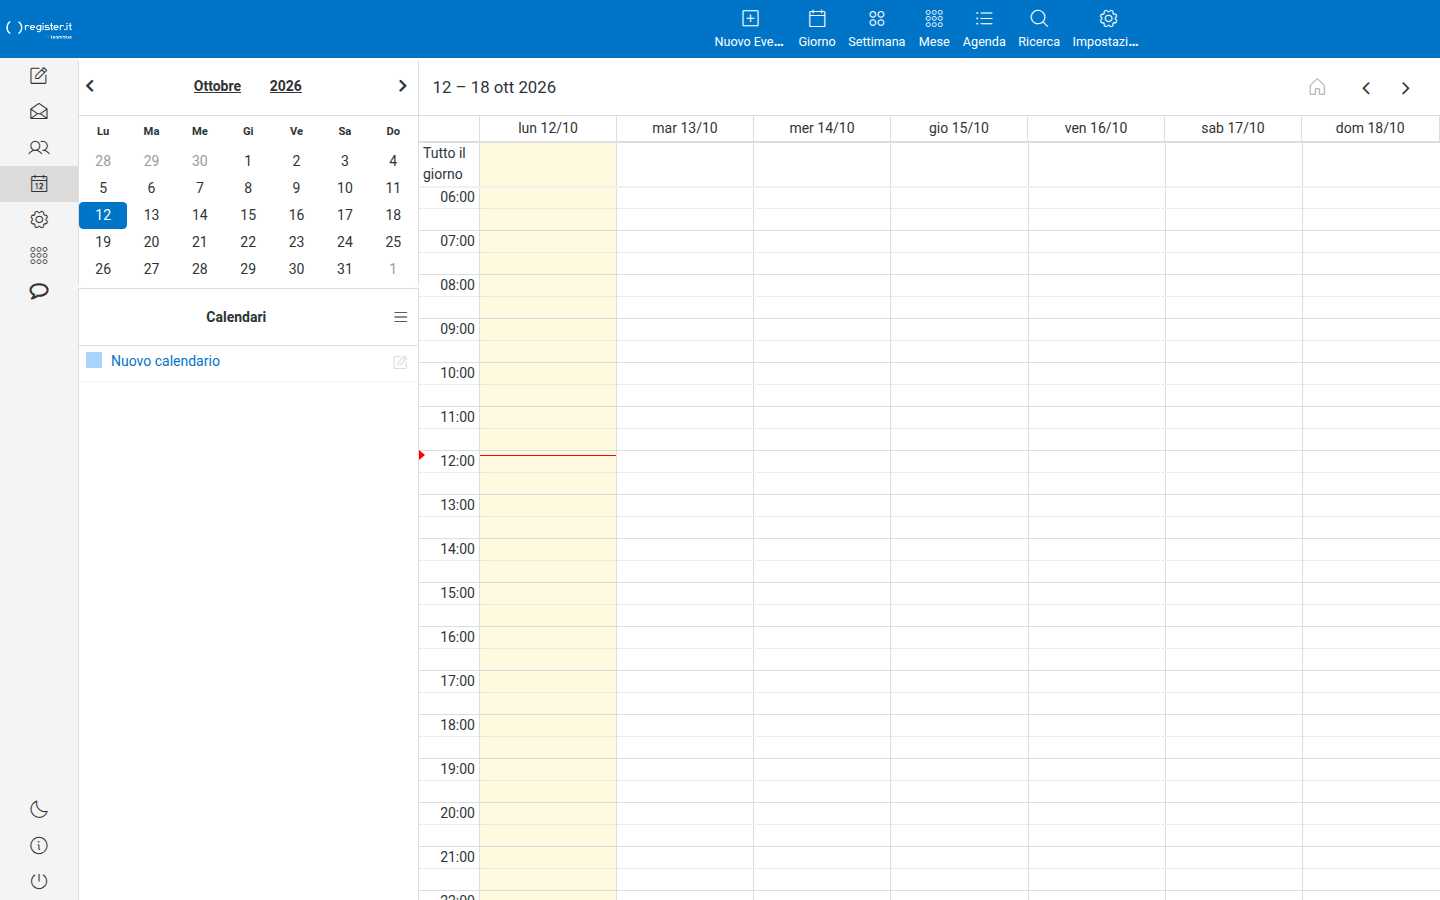This screenshot has width=1440, height=900.
Task: Select October 31 in mini calendar
Action: coord(345,269)
